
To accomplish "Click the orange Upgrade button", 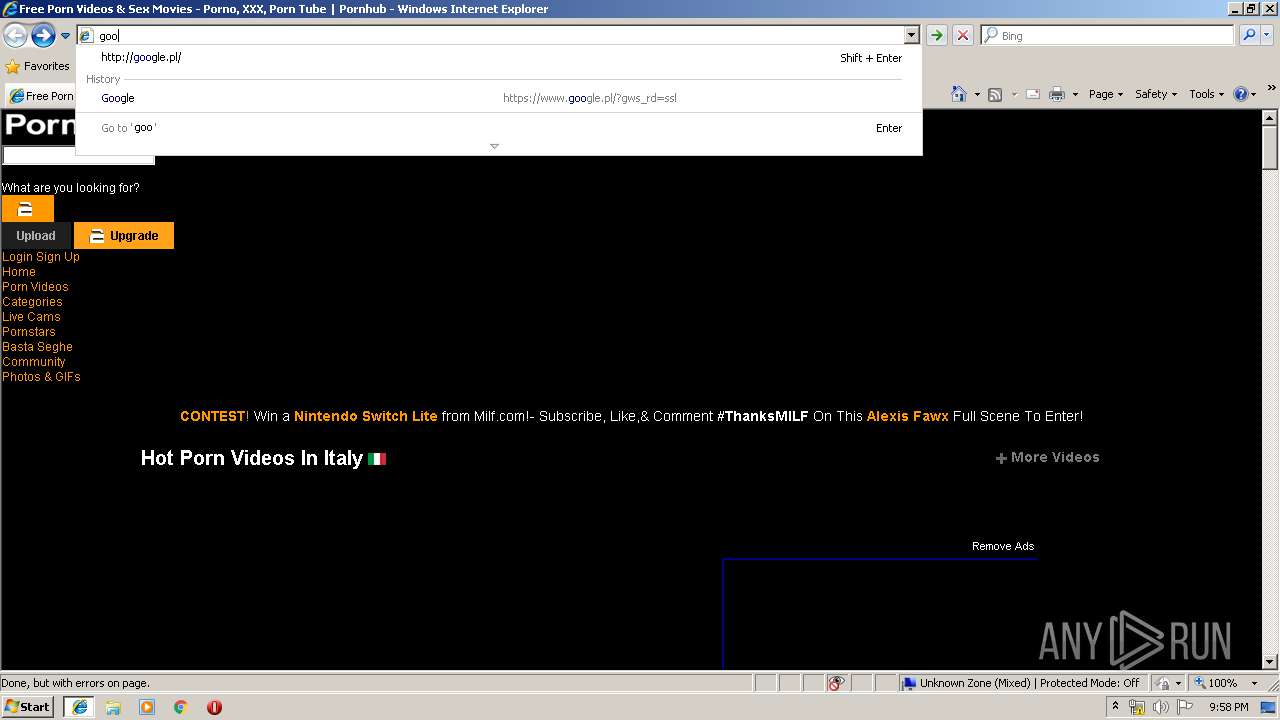I will pos(124,236).
